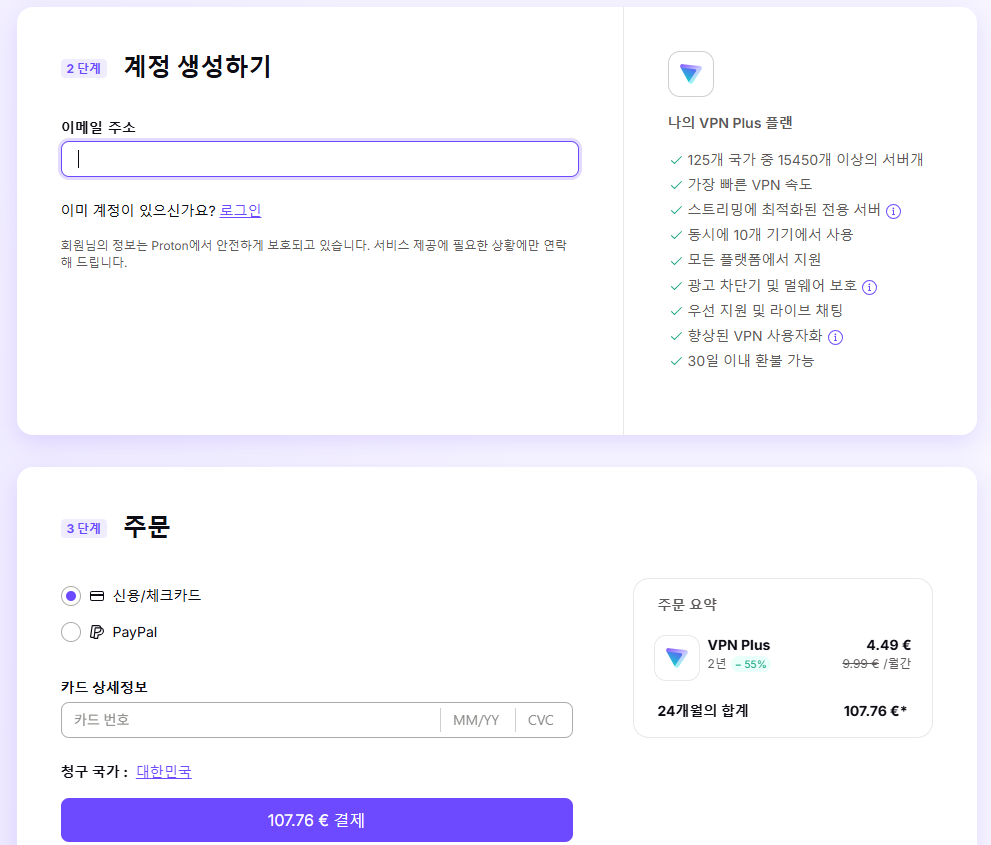Click the 나의 VPN Plus 플랜 title

tap(730, 123)
